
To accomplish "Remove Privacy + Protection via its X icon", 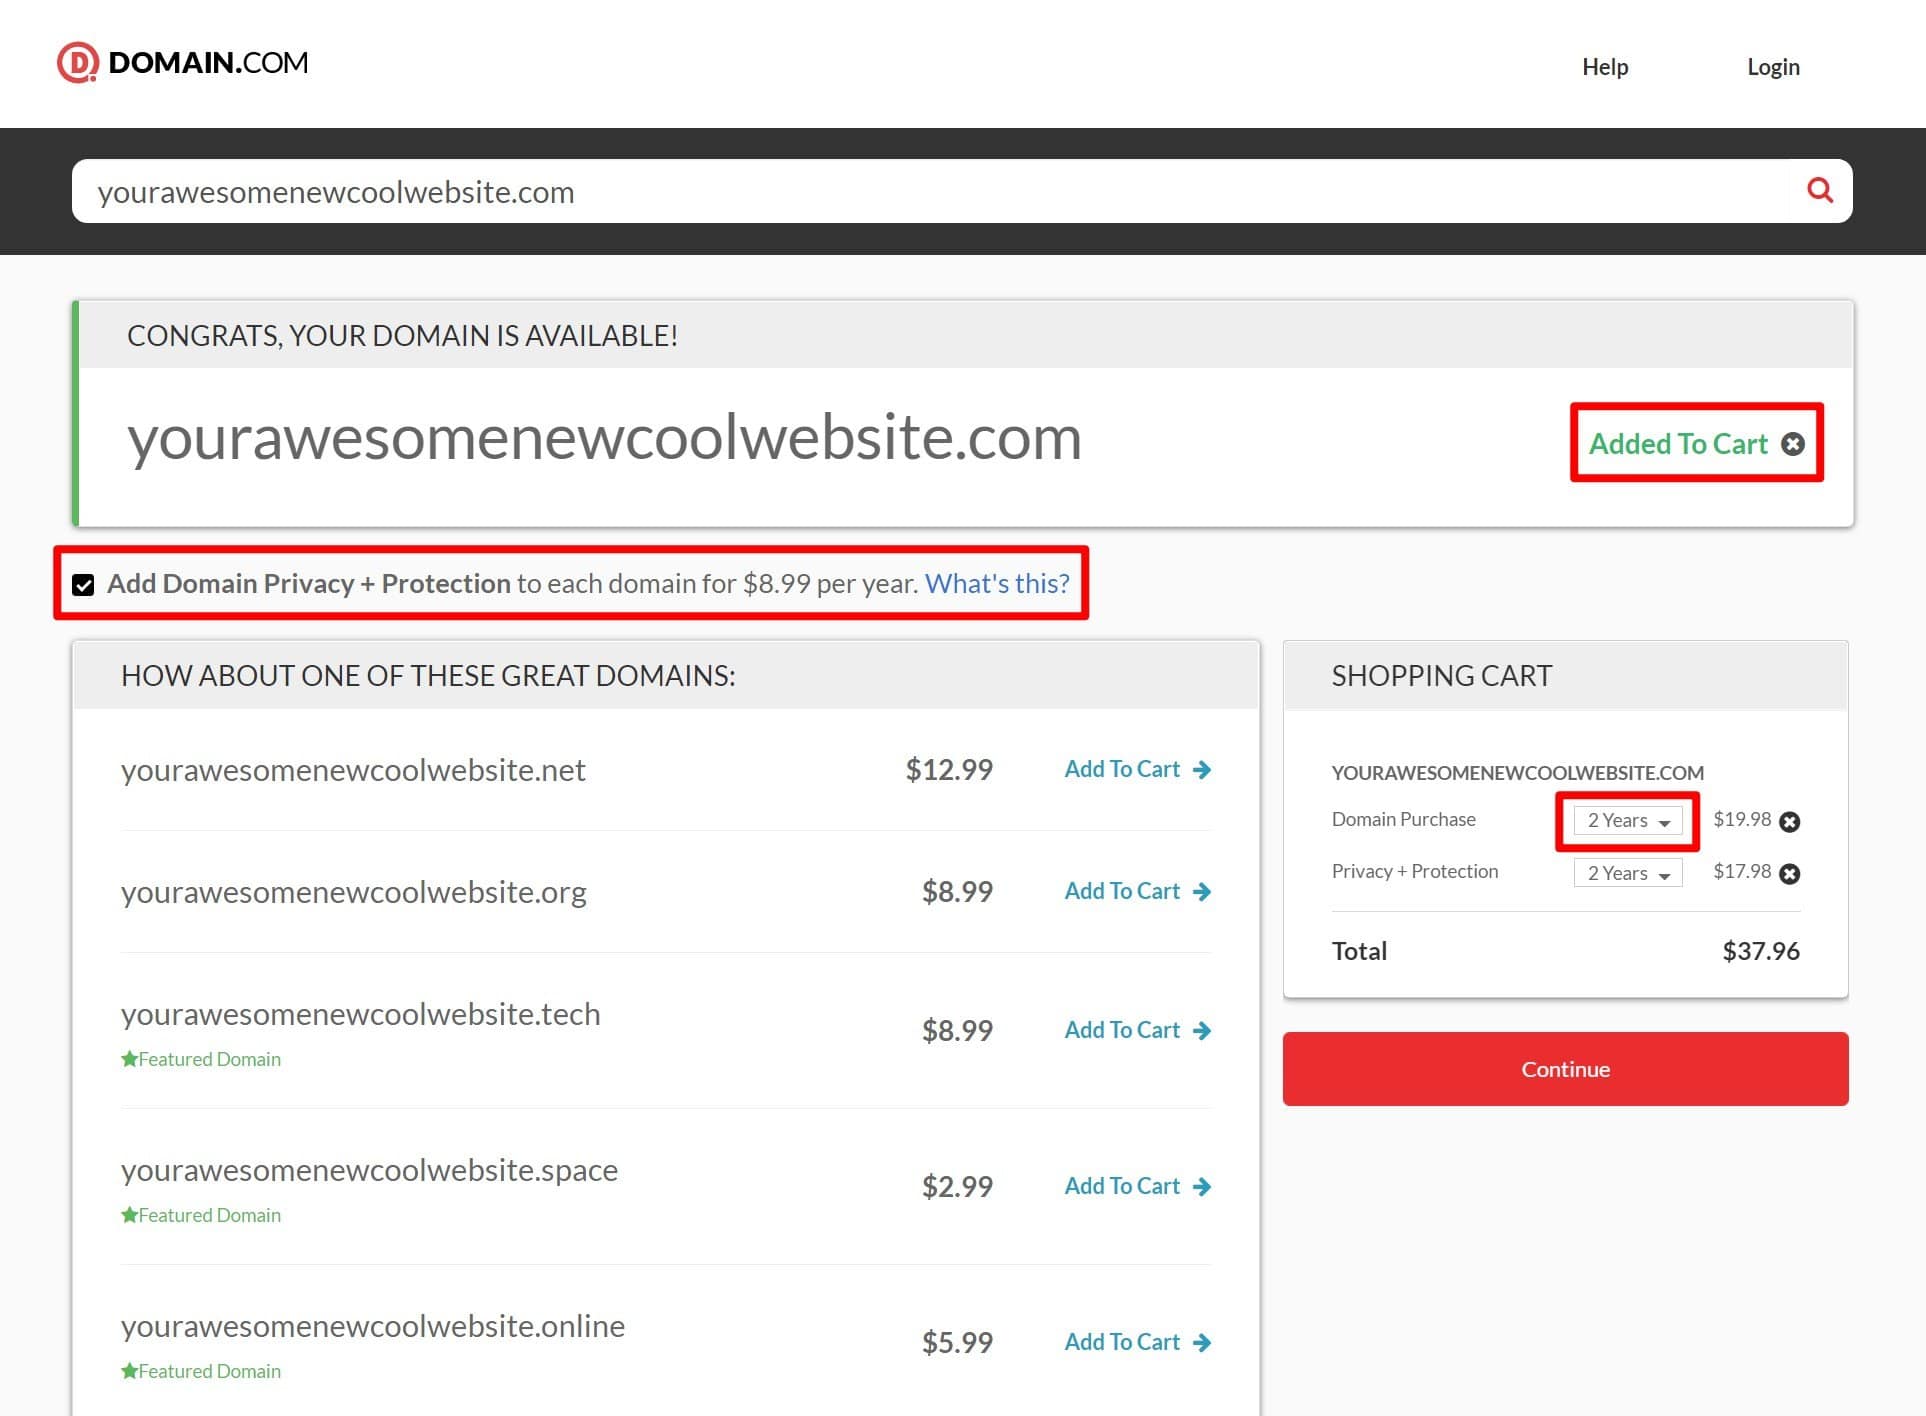I will 1790,873.
